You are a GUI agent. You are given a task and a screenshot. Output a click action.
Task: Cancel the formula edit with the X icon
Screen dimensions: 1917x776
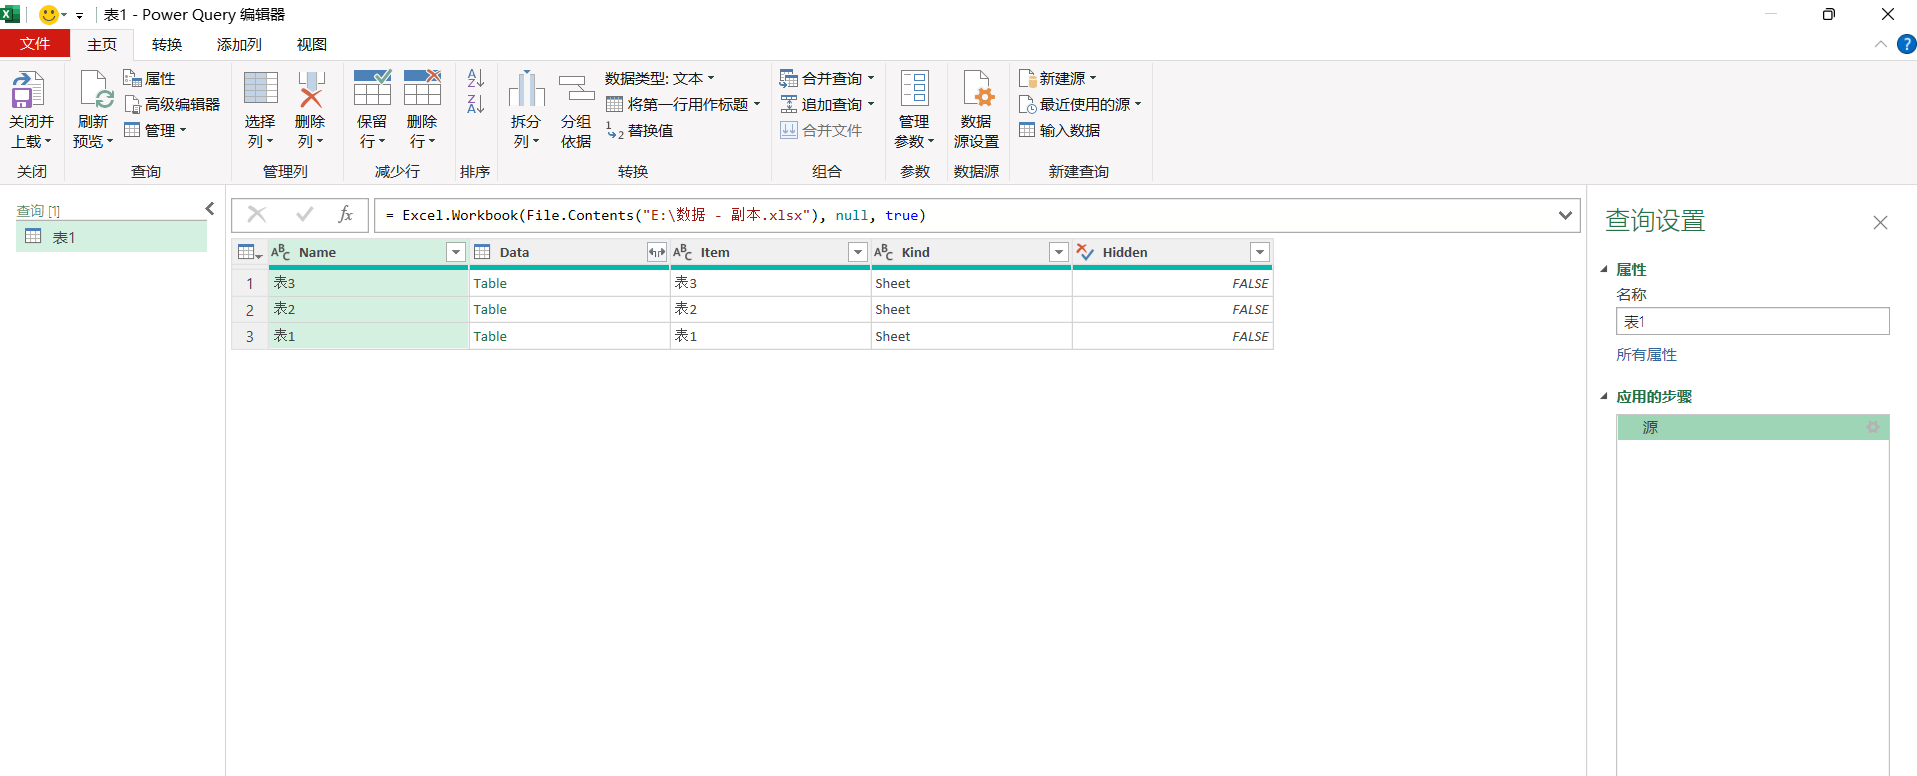(257, 214)
